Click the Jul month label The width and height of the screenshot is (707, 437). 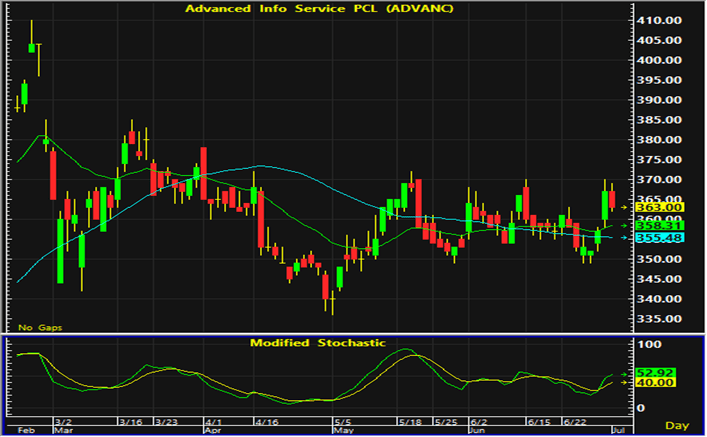619,430
